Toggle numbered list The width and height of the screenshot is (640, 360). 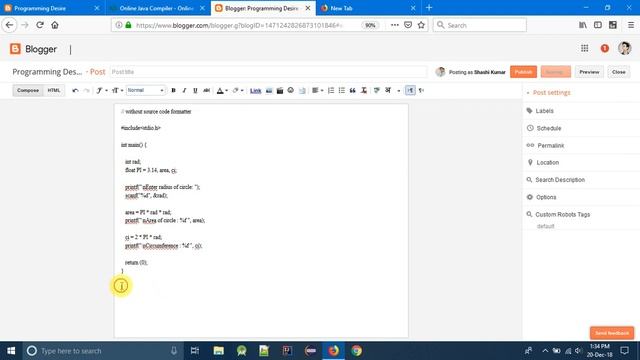(x=331, y=91)
